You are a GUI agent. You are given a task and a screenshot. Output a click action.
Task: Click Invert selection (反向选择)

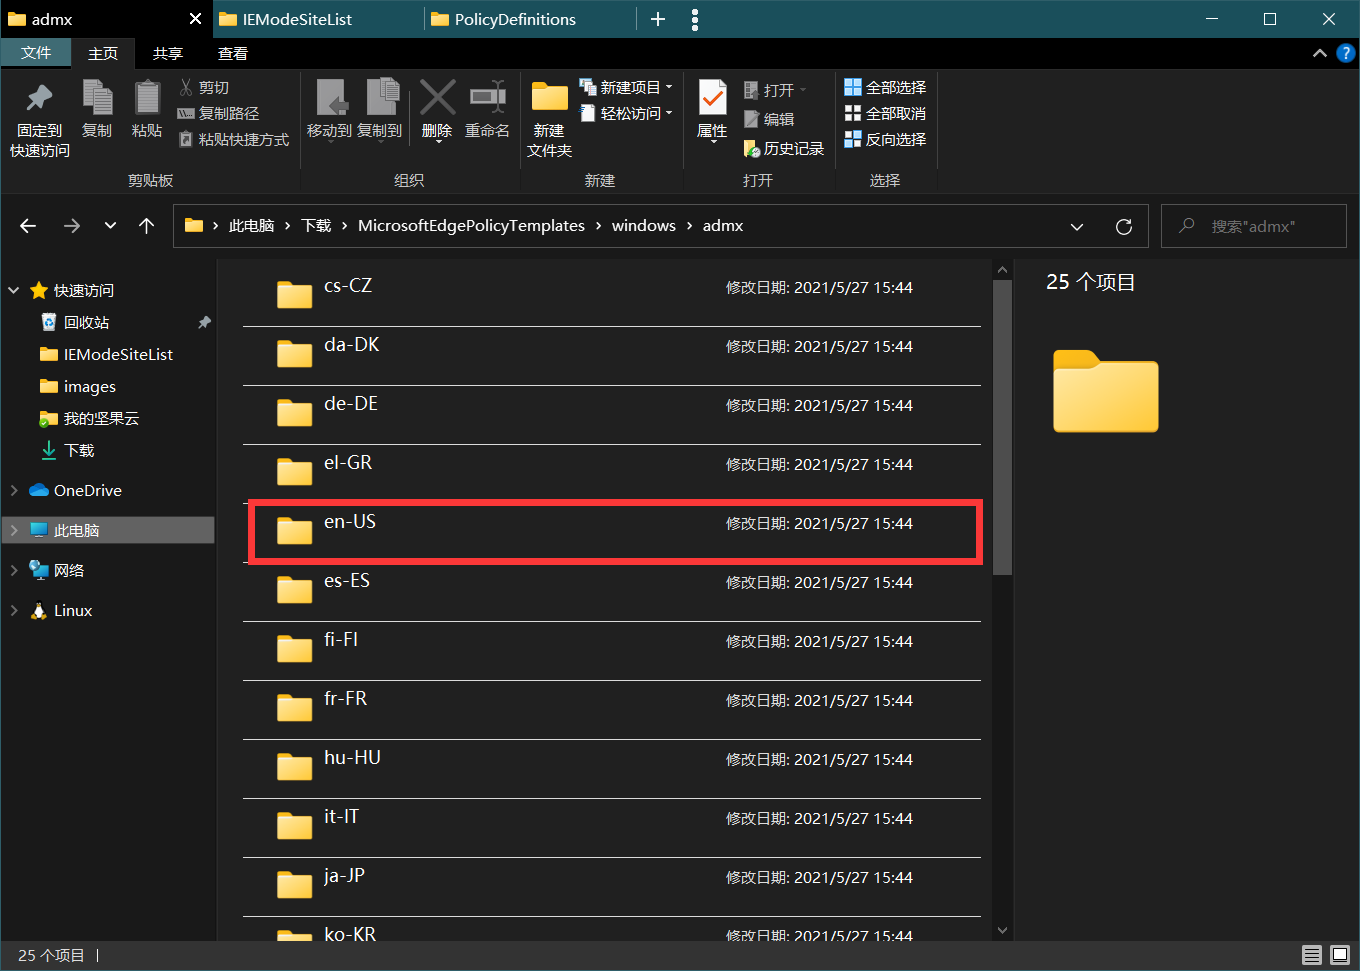885,140
